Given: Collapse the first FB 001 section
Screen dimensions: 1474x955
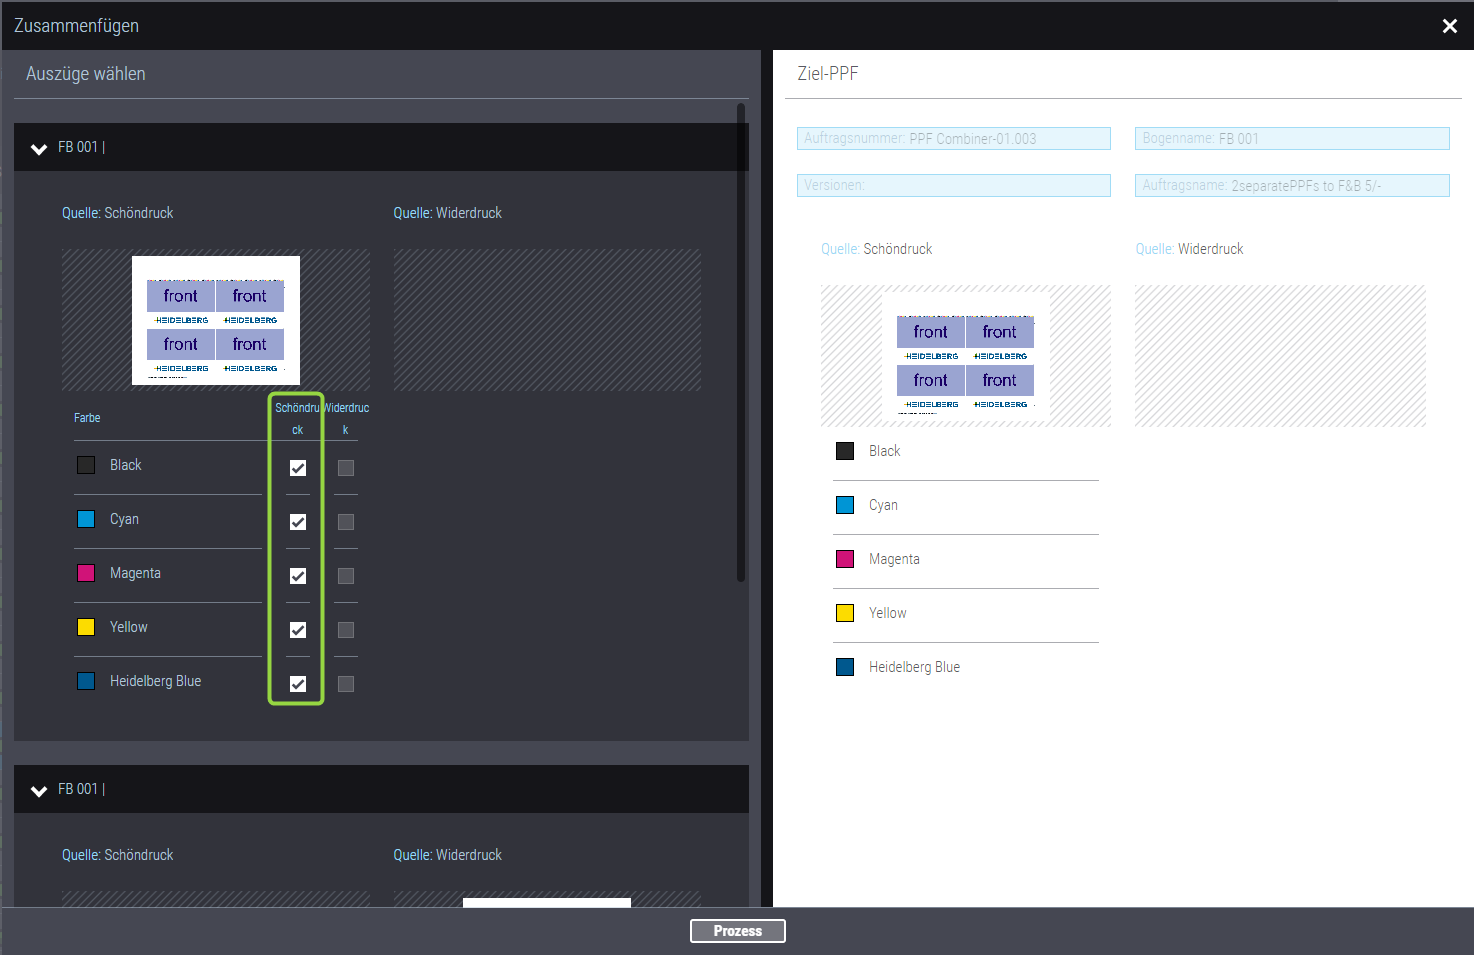Looking at the screenshot, I should [39, 148].
